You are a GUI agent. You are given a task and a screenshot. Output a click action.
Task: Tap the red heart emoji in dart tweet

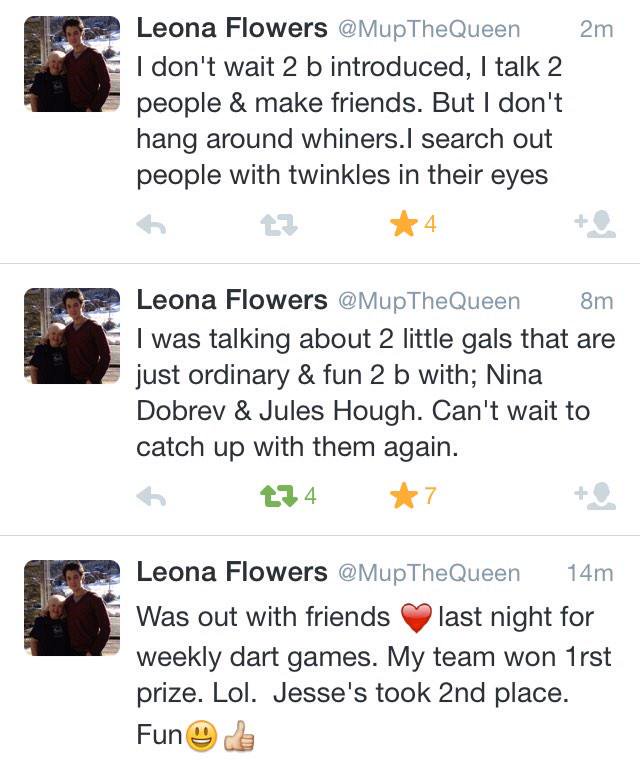(416, 617)
